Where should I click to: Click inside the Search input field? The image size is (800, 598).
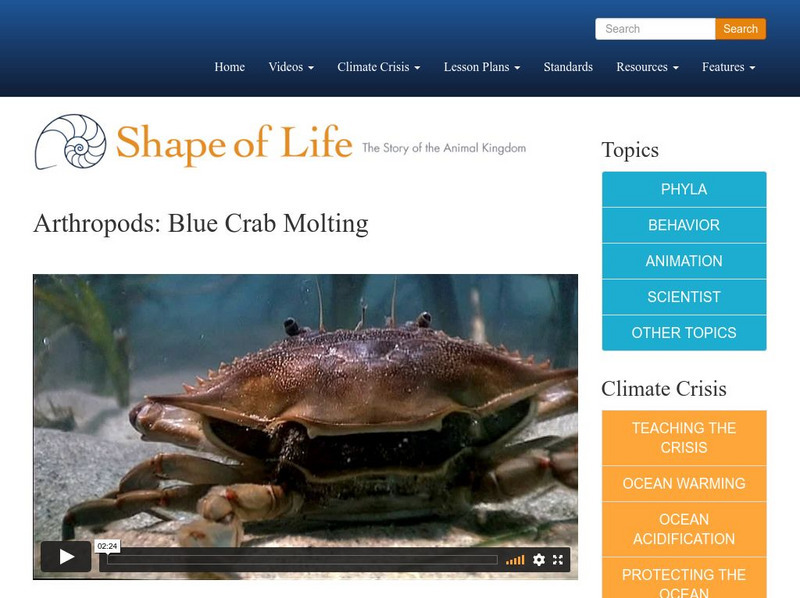click(655, 29)
